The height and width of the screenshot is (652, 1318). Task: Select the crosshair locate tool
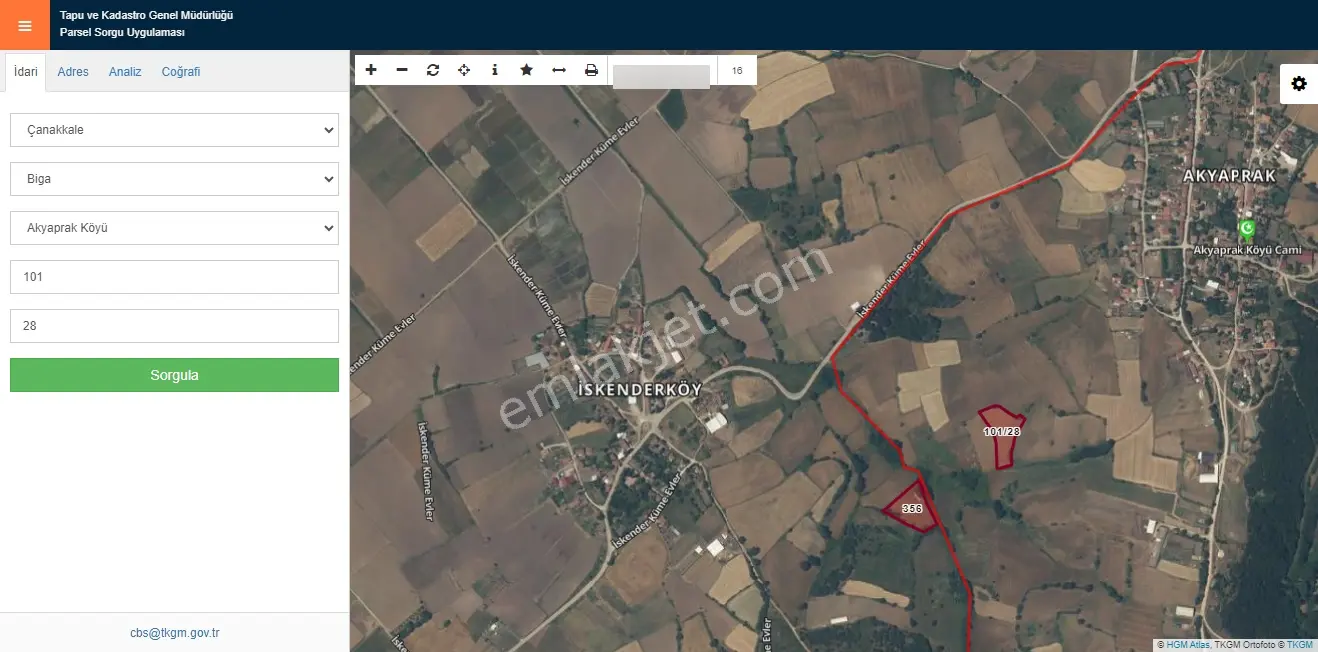(464, 70)
